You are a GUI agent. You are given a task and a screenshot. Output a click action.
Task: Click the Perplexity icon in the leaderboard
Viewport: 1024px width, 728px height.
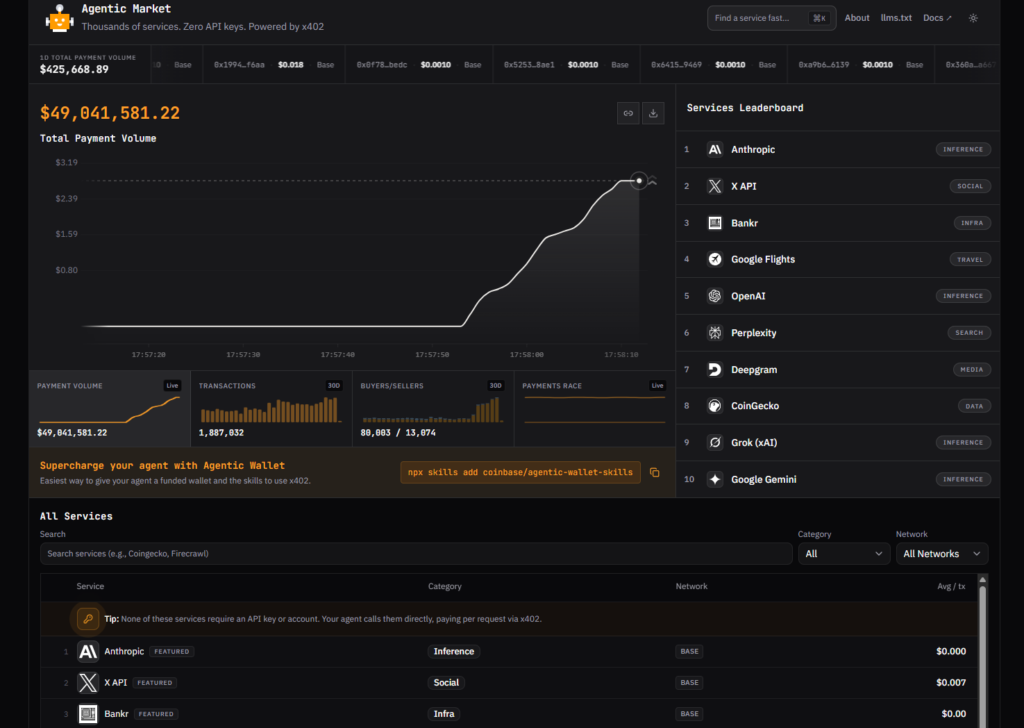coord(714,332)
